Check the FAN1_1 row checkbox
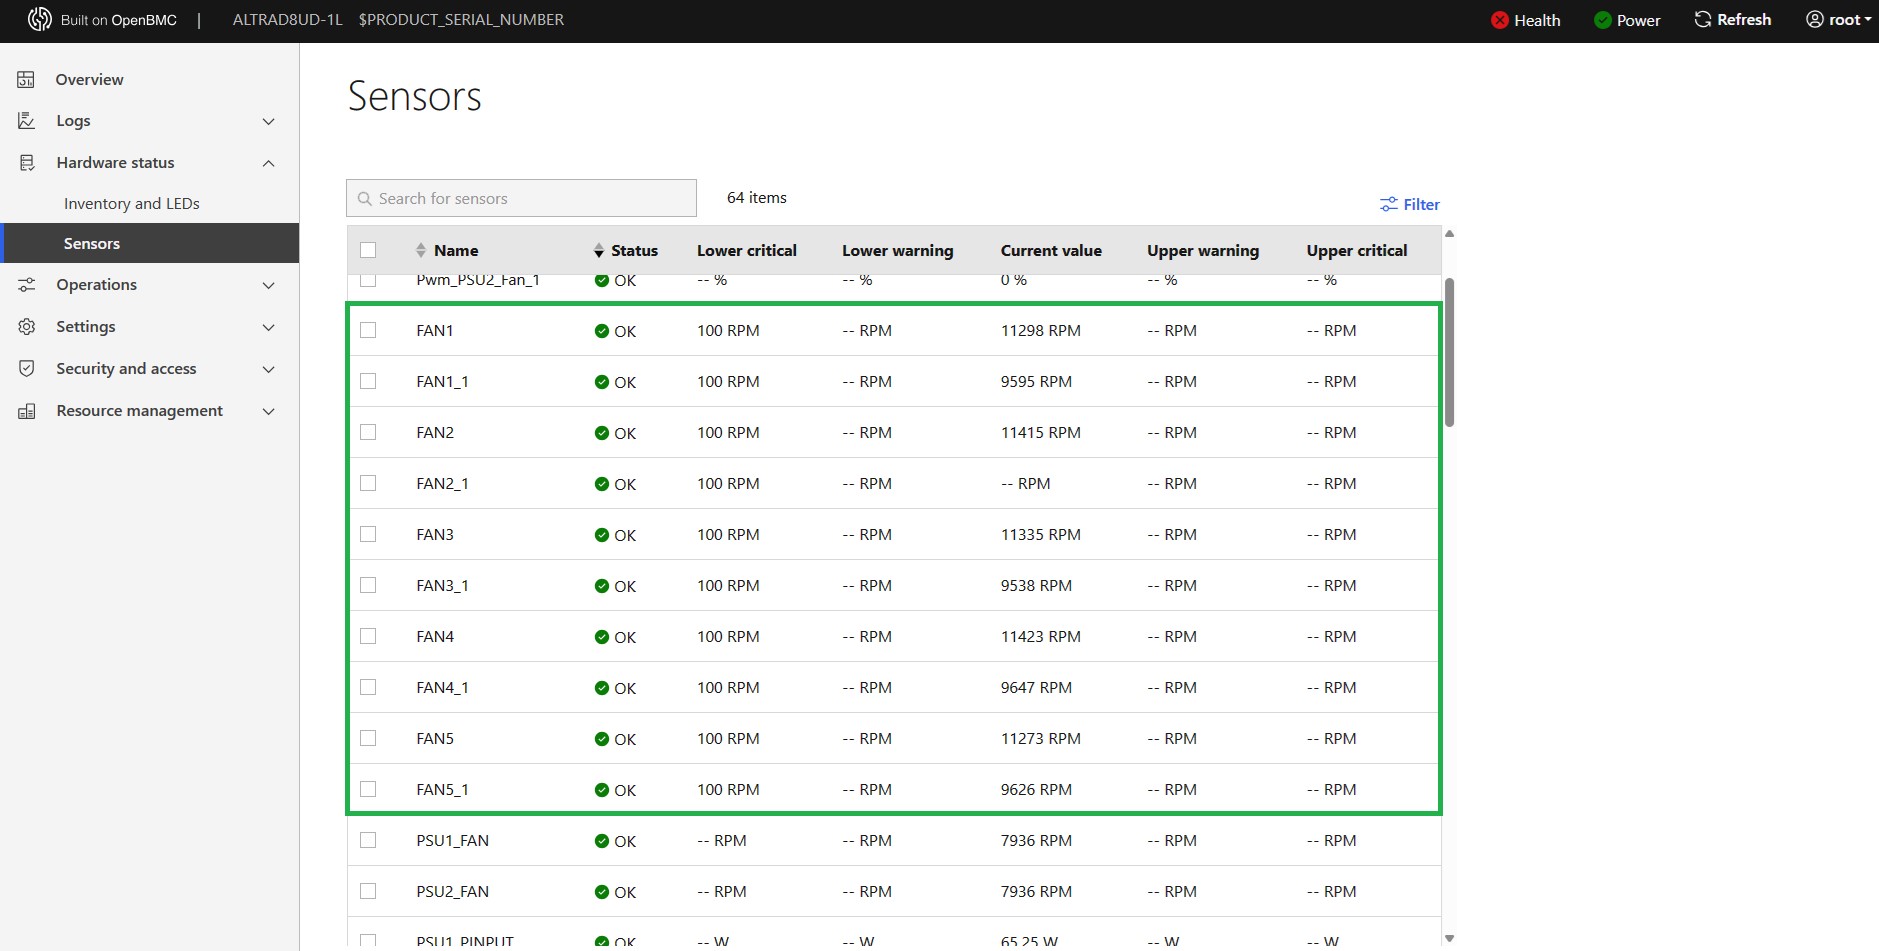This screenshot has width=1879, height=951. 368,381
